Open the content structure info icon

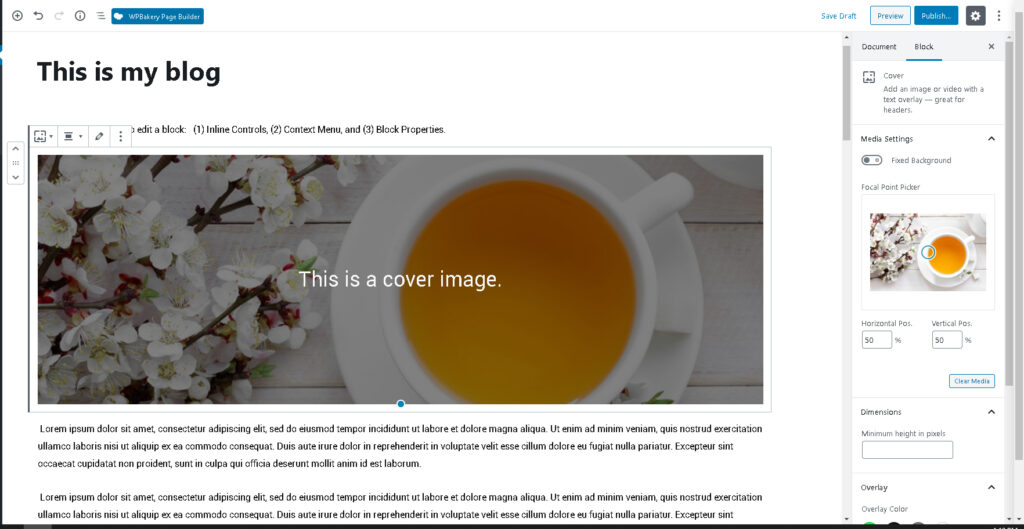coord(80,16)
